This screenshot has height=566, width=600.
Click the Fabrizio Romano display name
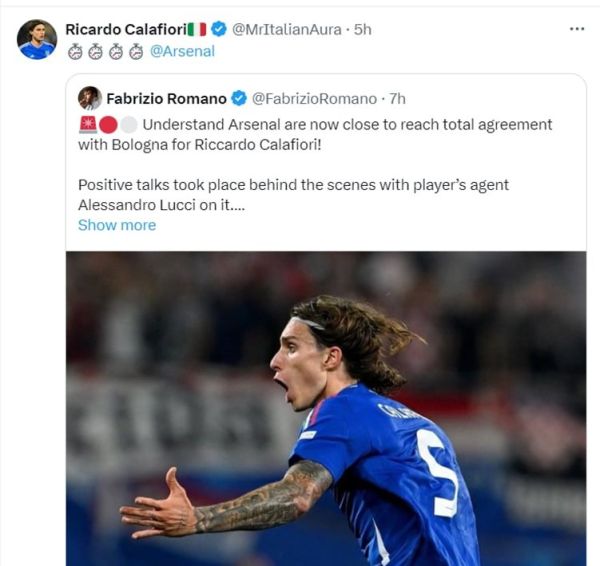166,99
